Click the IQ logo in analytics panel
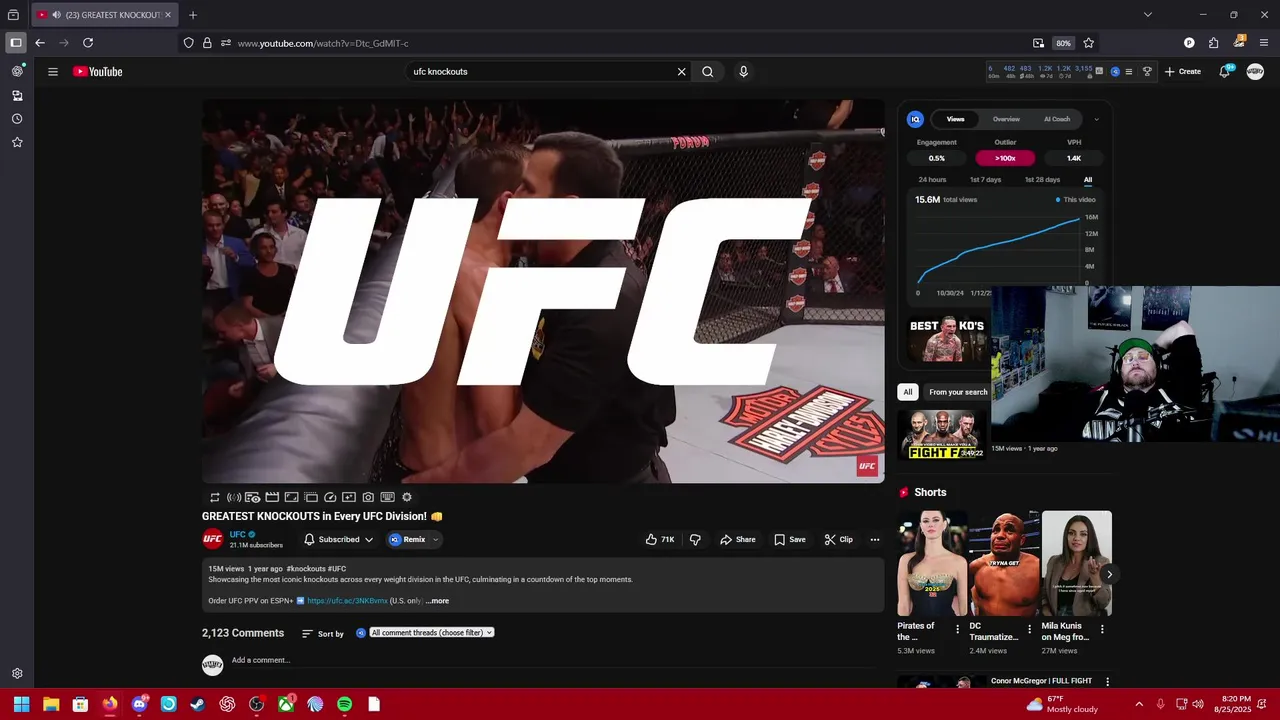Image resolution: width=1280 pixels, height=720 pixels. 915,119
